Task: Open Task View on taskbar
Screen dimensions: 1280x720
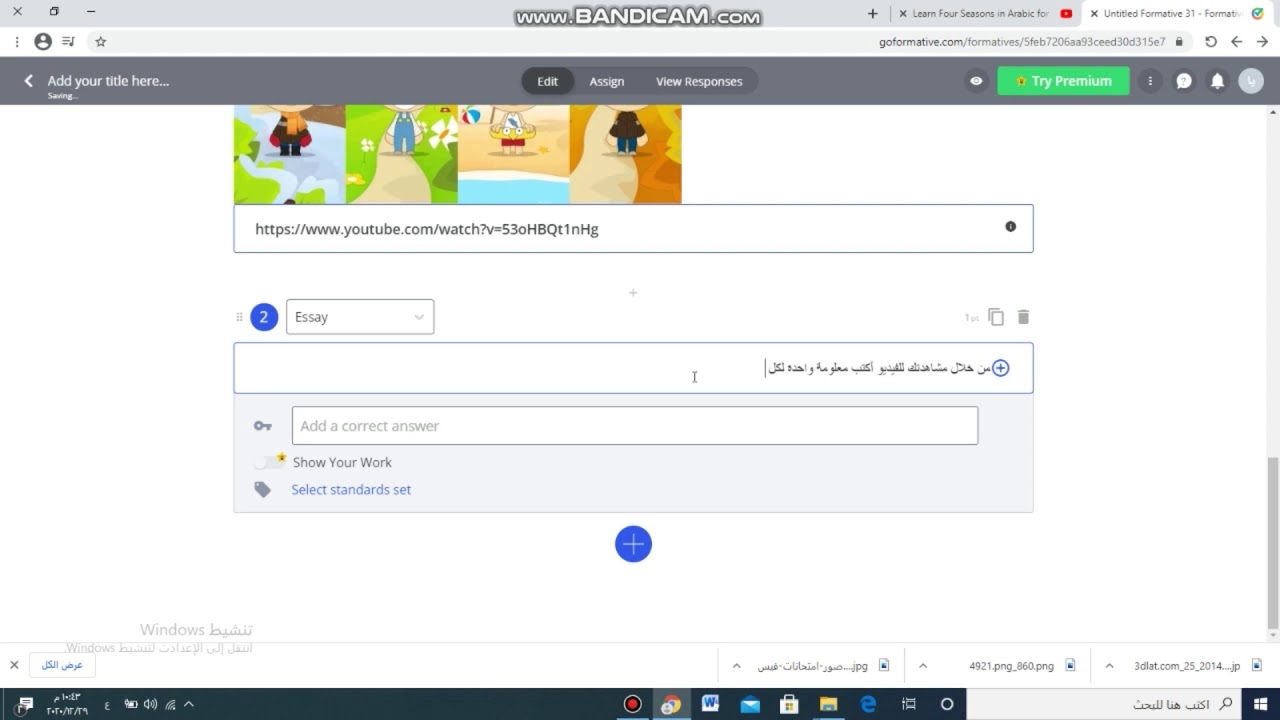Action: tap(908, 704)
